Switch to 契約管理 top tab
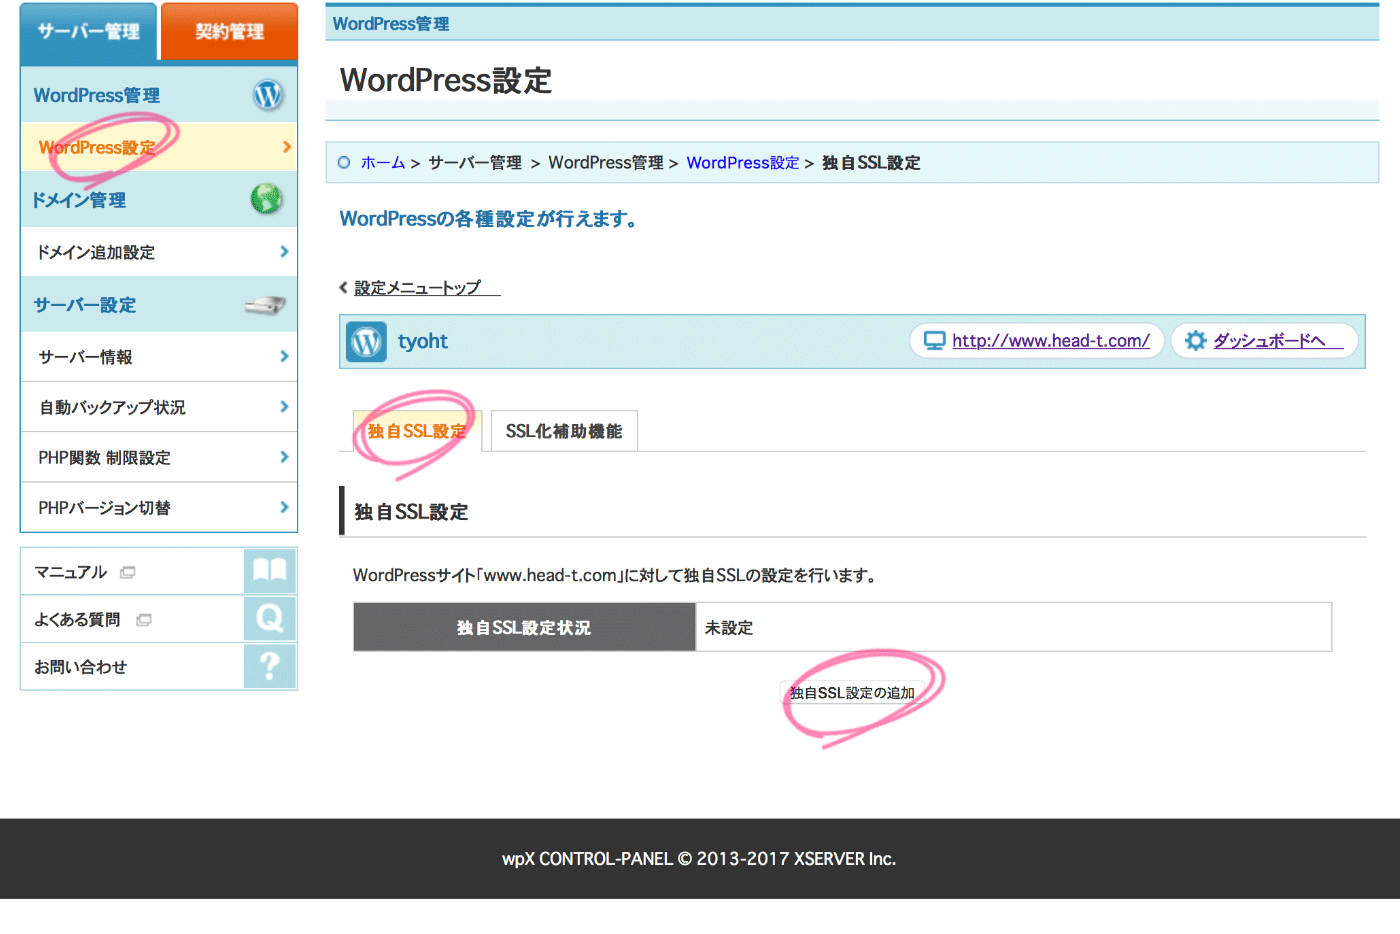1400x934 pixels. coord(229,32)
